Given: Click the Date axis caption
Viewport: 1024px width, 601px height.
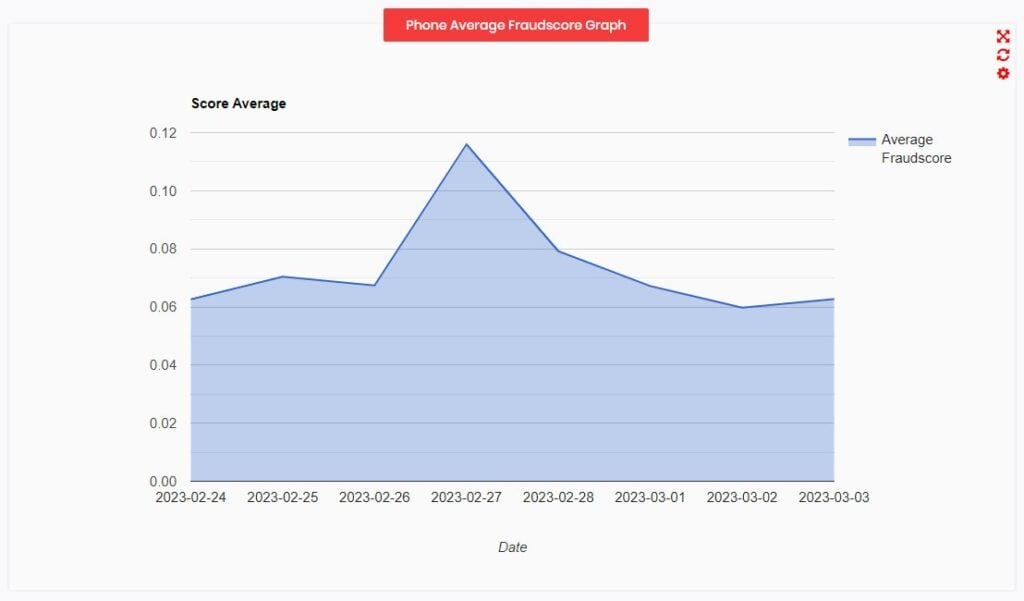Looking at the screenshot, I should 513,547.
